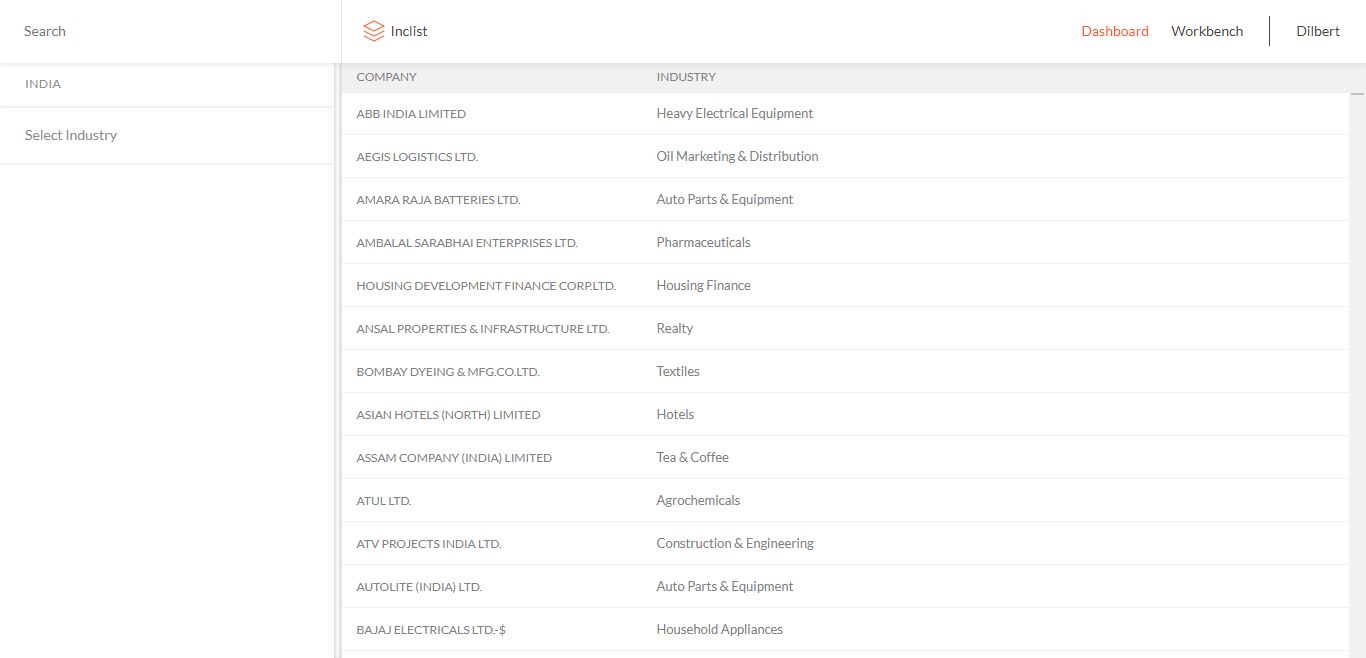This screenshot has height=658, width=1366.
Task: Open Assam Company (India) Limited
Action: point(454,458)
